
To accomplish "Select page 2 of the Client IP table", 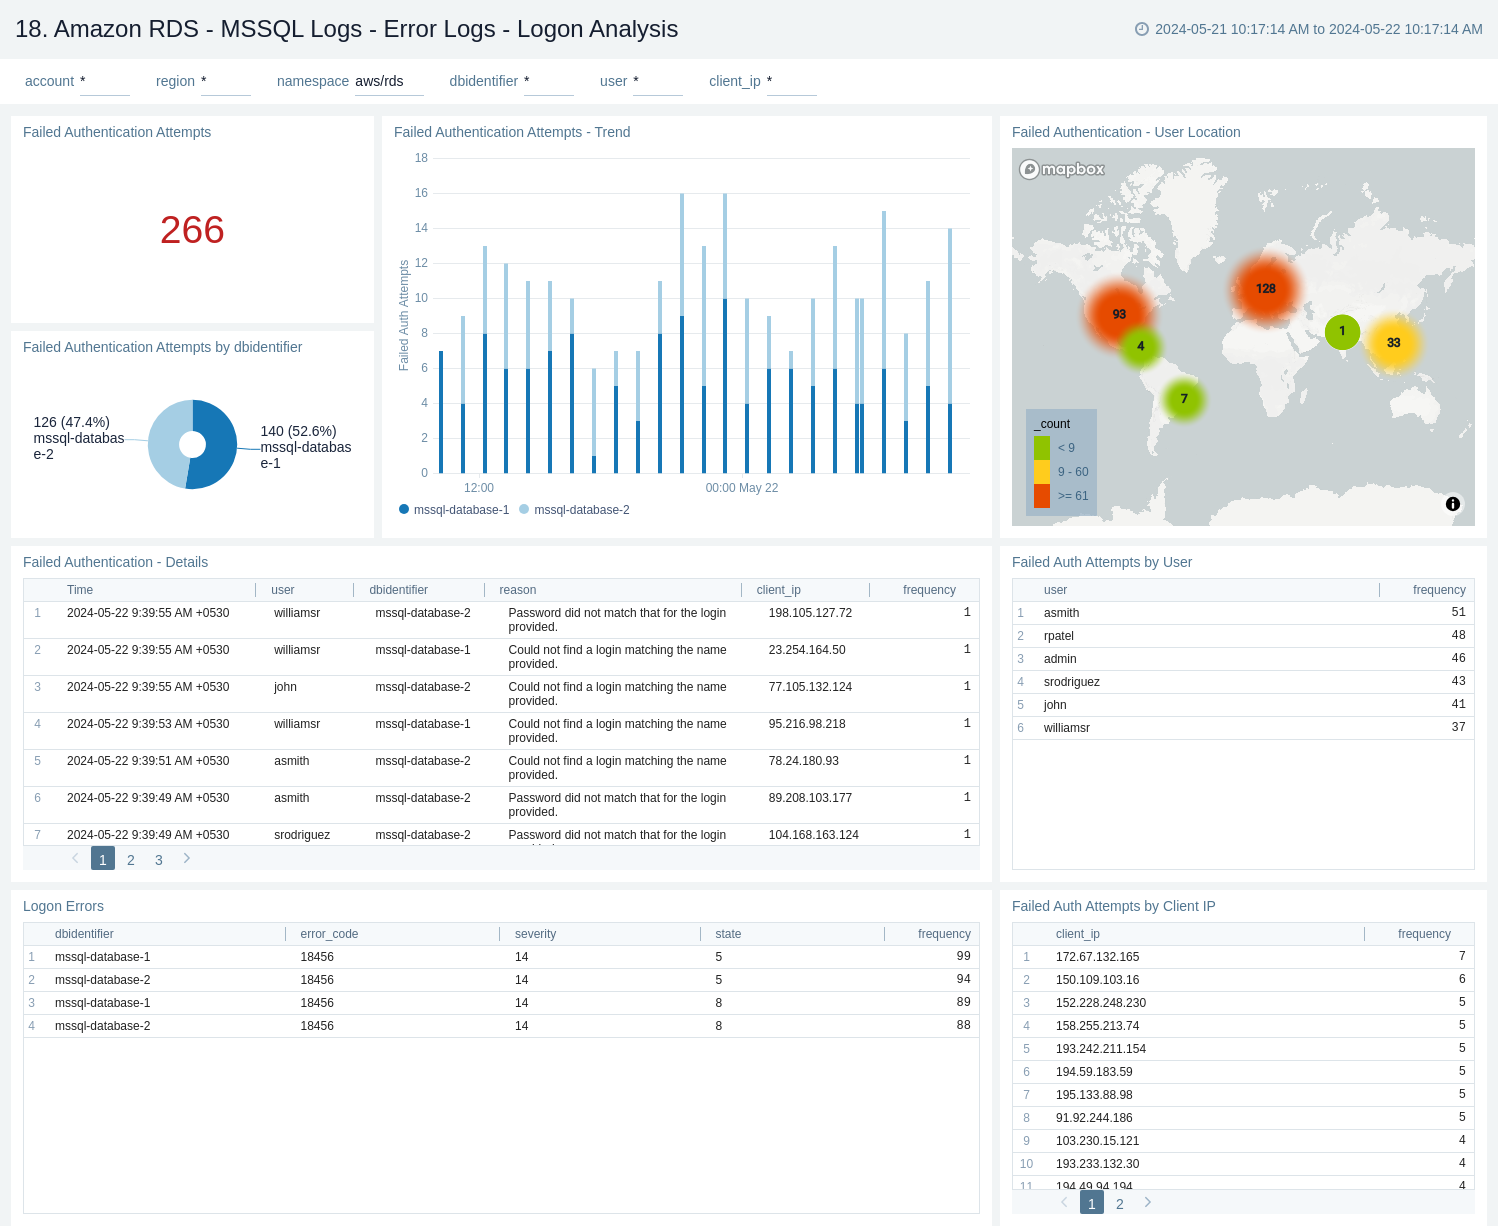I will (1119, 1202).
